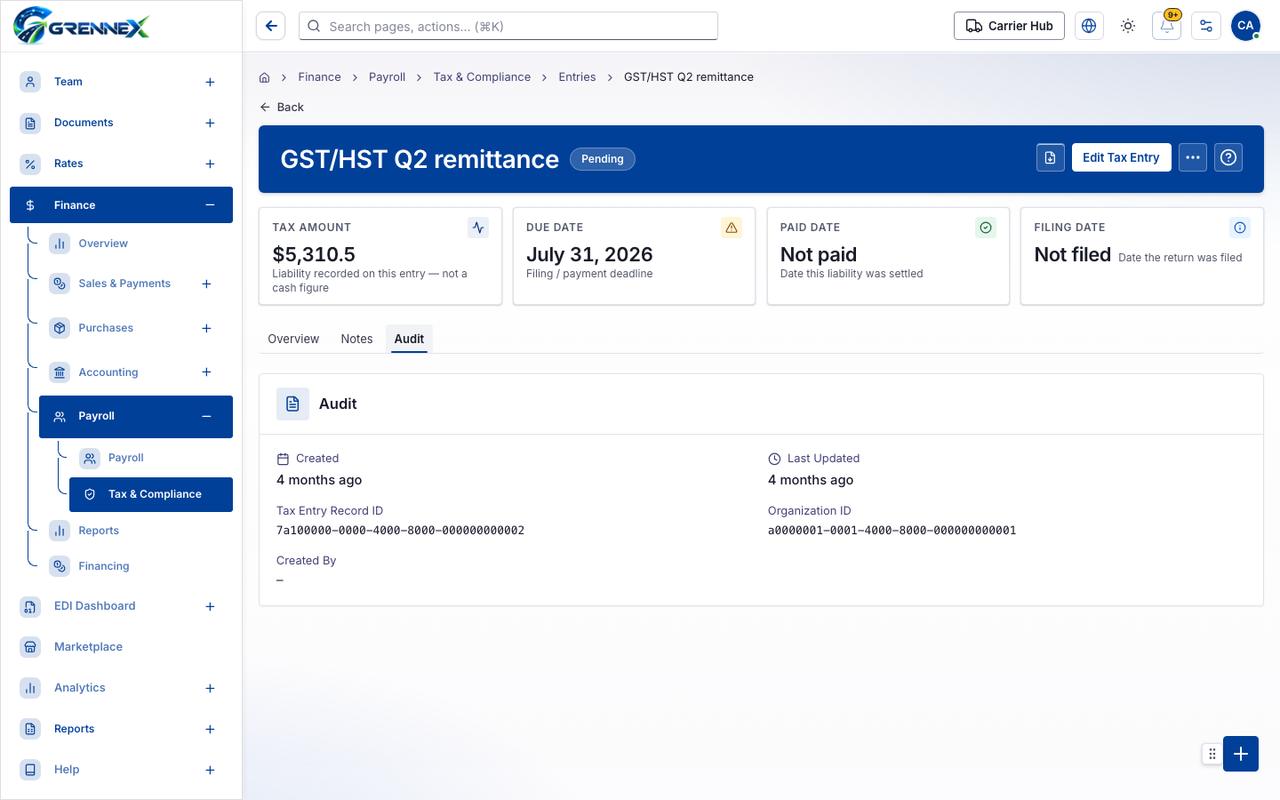Click the Back link

click(x=281, y=107)
